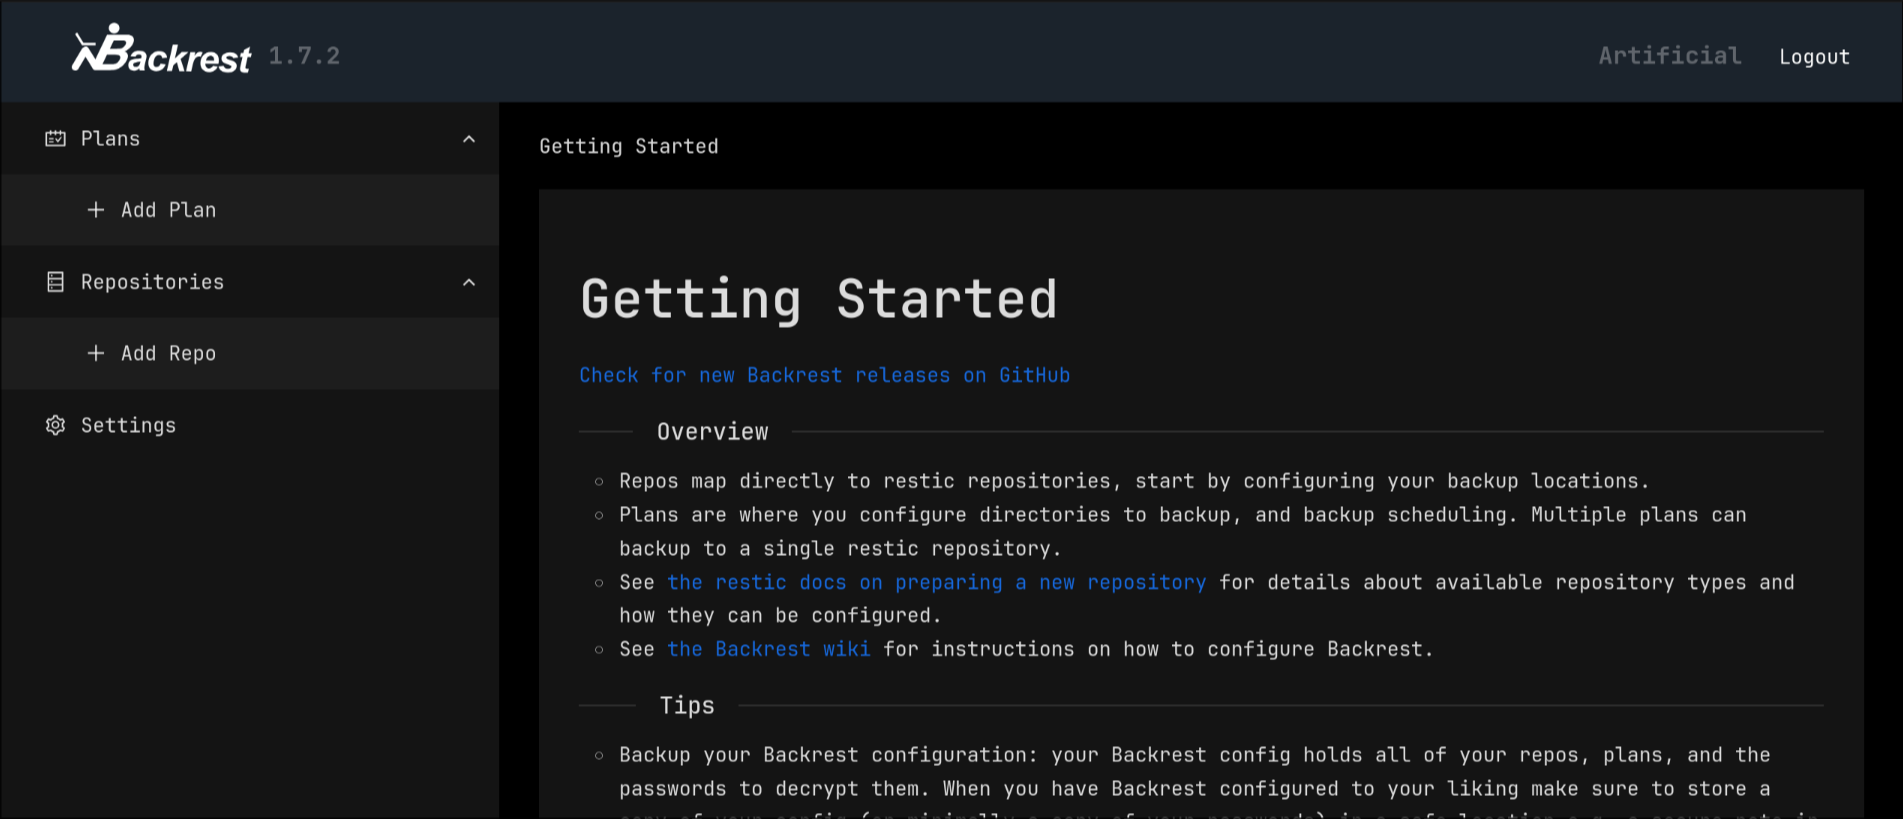Click the Logout button
This screenshot has width=1903, height=819.
tap(1814, 57)
